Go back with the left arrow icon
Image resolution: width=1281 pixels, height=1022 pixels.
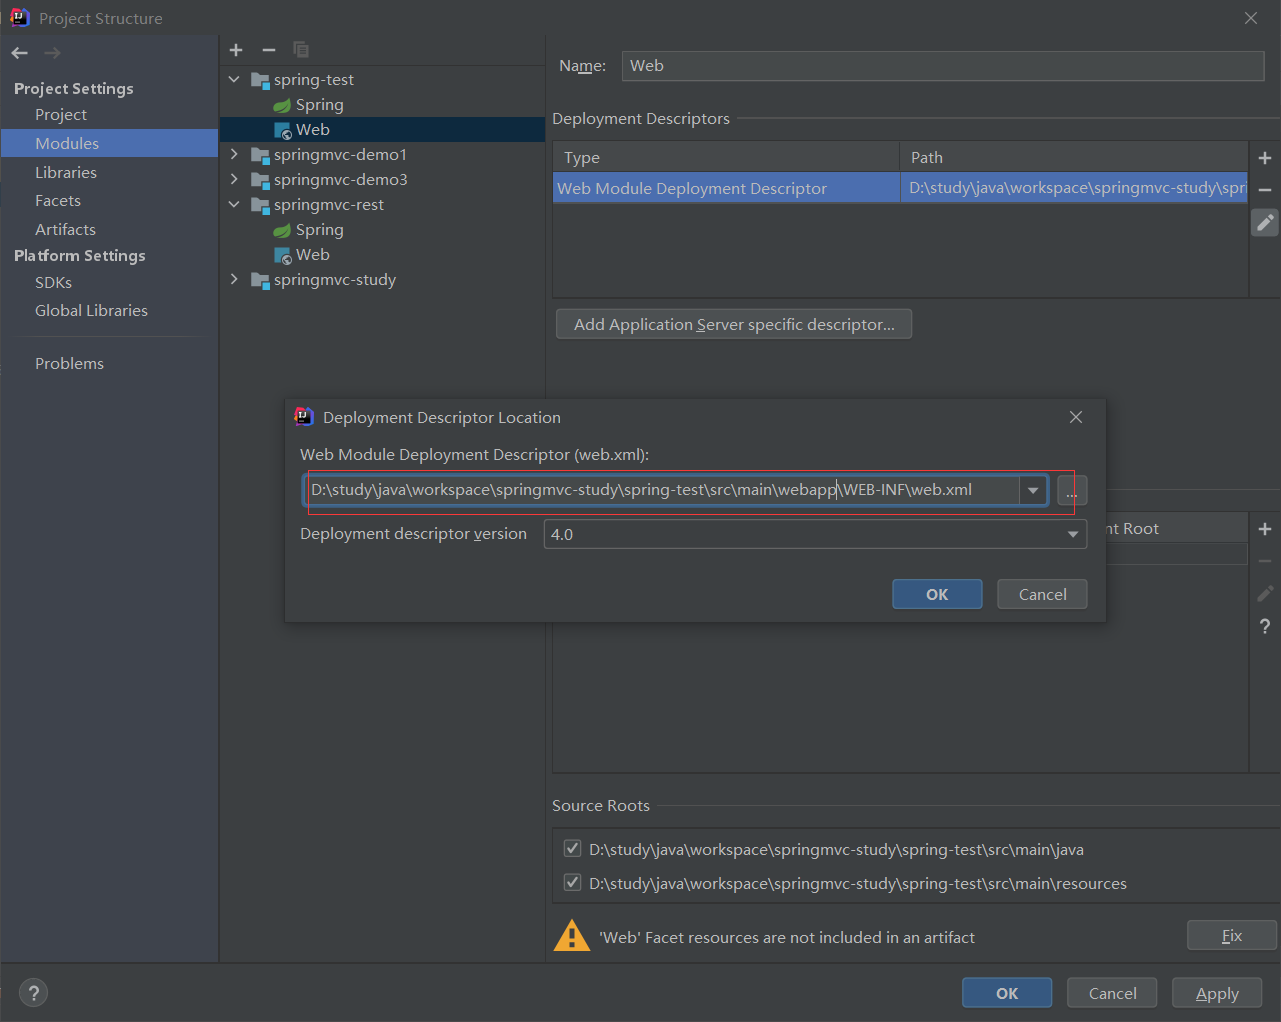(20, 53)
